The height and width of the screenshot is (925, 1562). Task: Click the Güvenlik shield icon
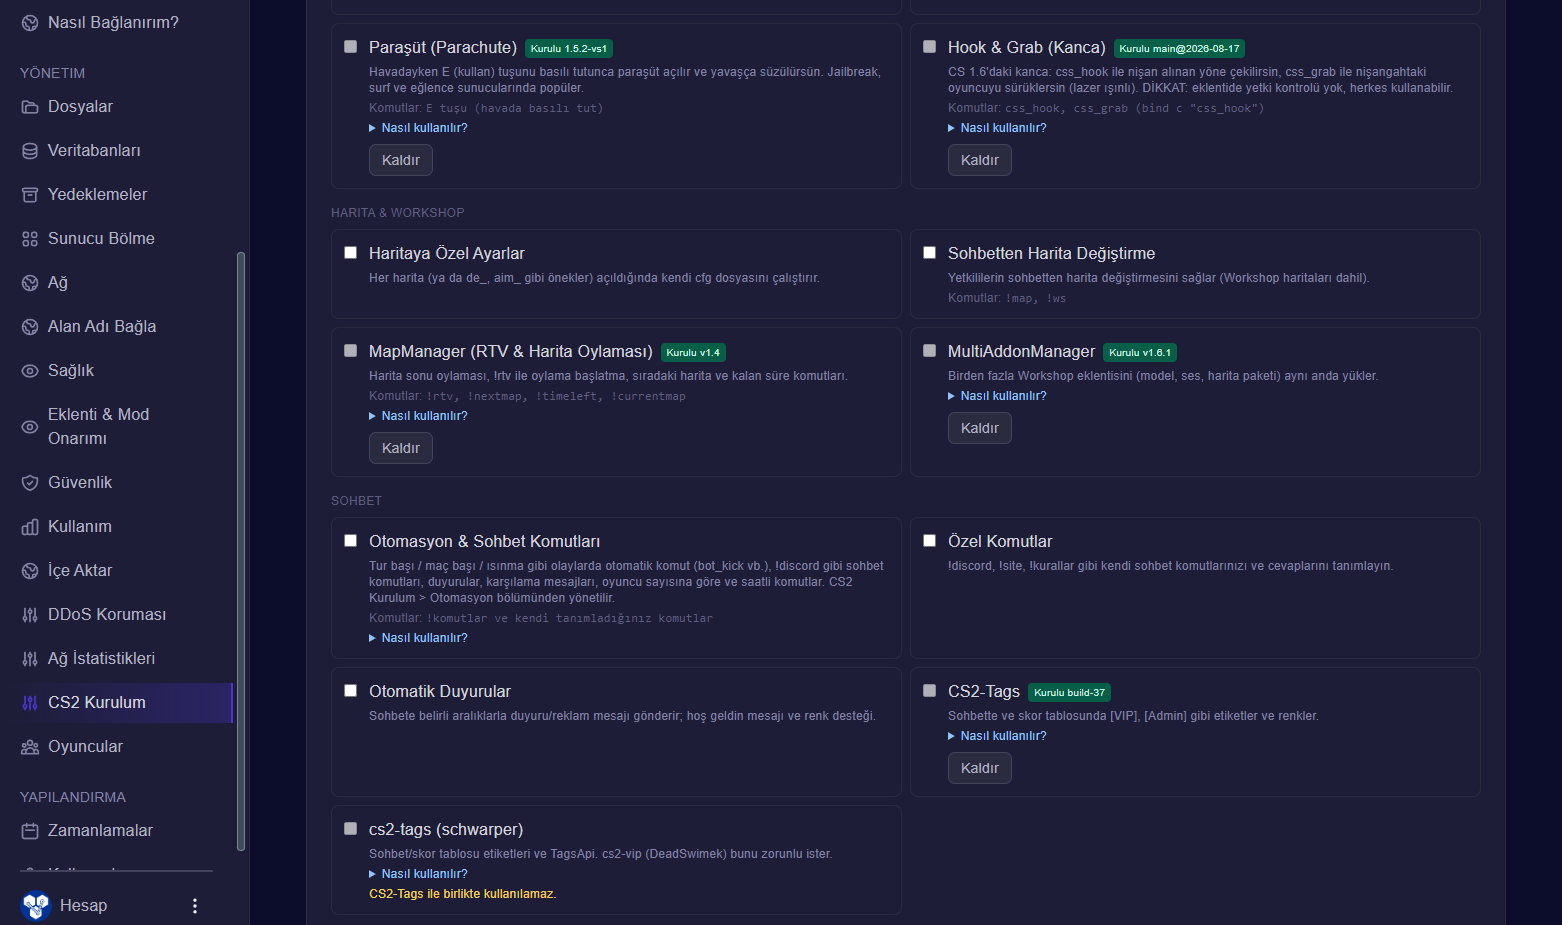[x=30, y=483]
